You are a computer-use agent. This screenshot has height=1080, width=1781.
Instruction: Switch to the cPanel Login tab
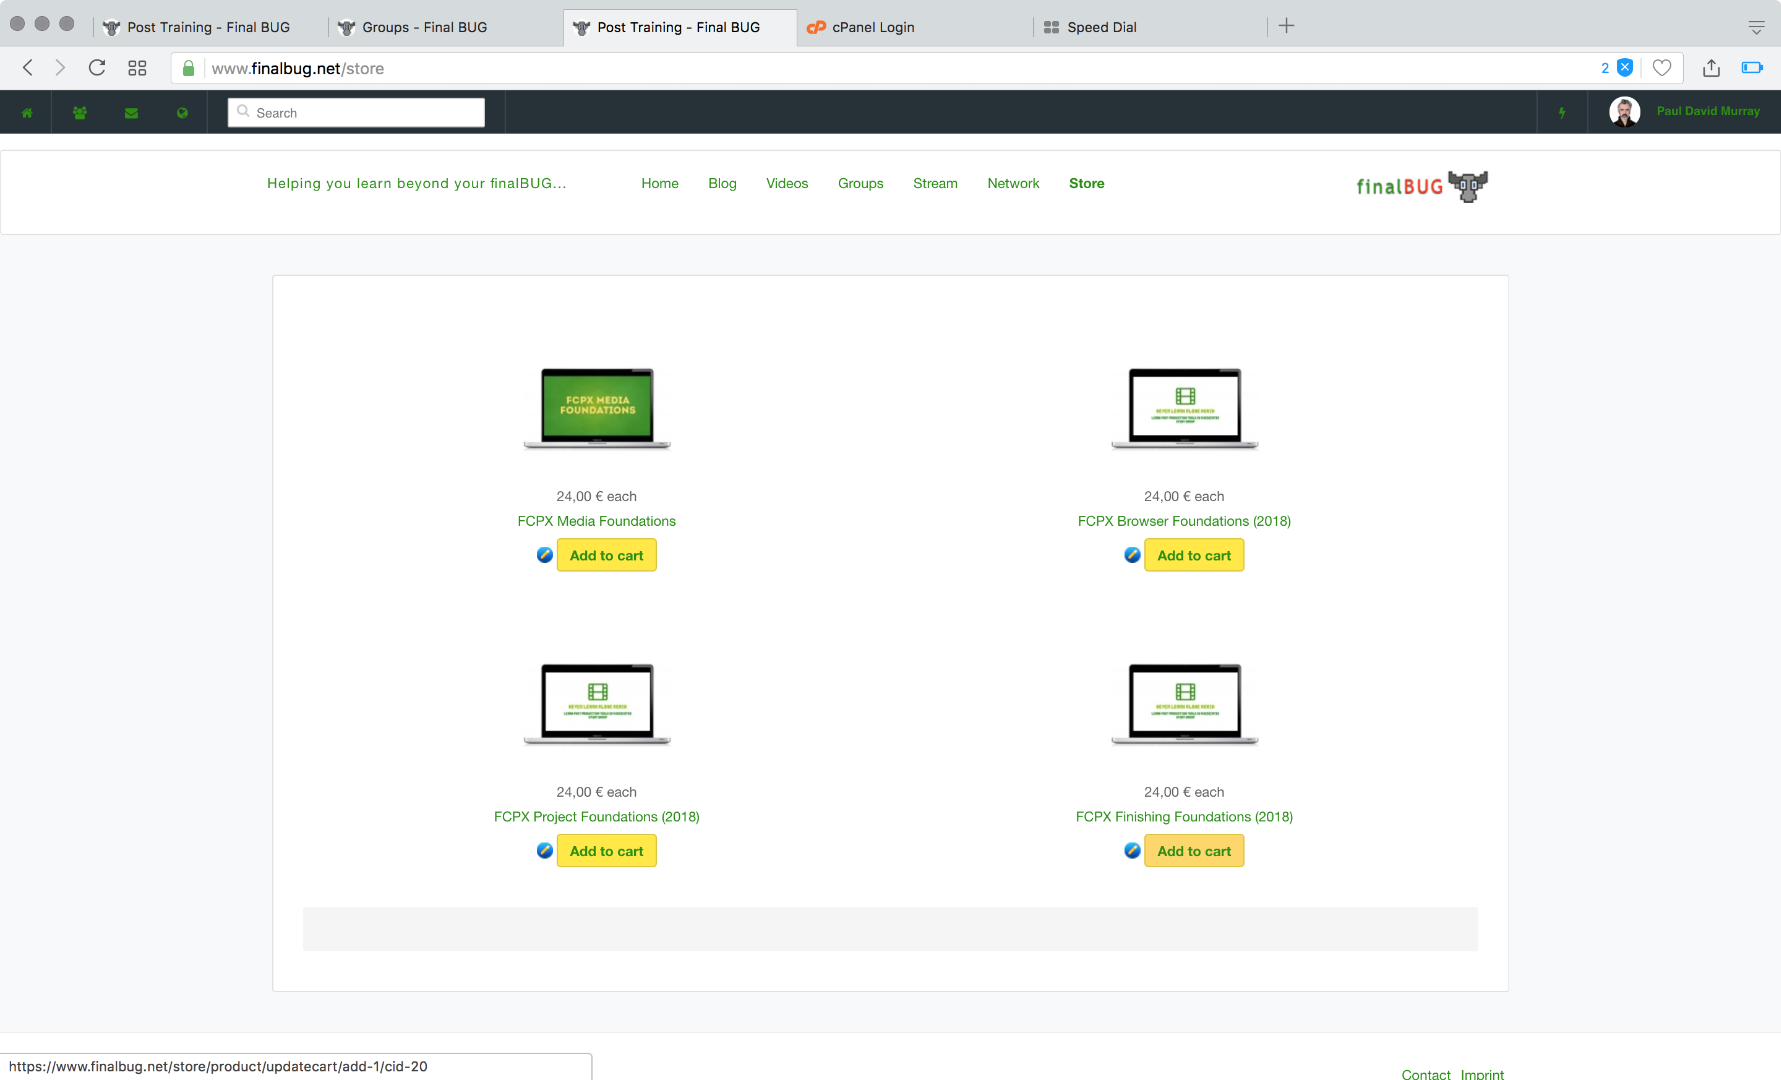pyautogui.click(x=915, y=27)
